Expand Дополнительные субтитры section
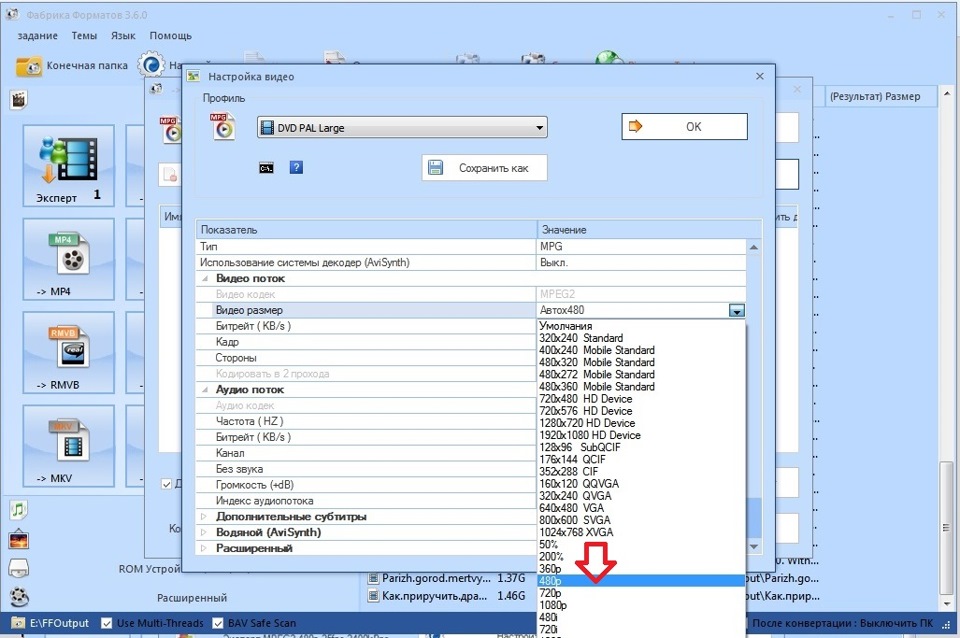This screenshot has height=638, width=960. coord(204,517)
